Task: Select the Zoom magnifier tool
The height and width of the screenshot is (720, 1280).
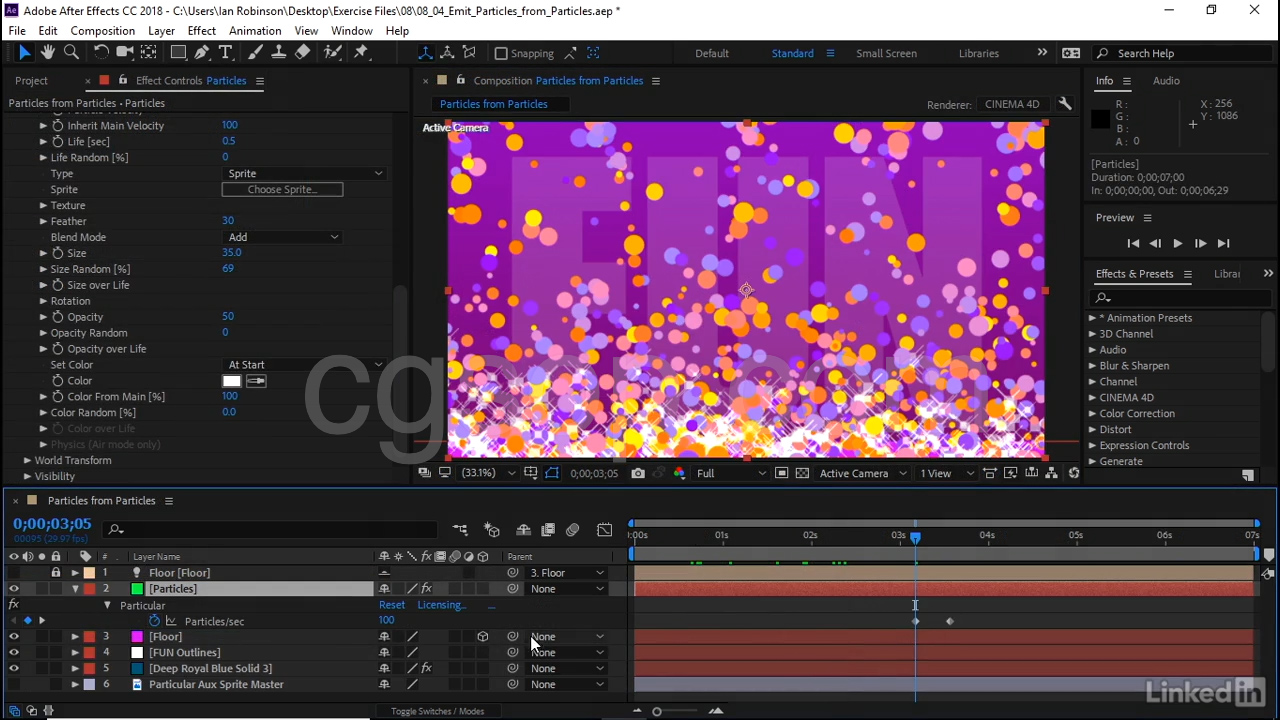Action: [x=72, y=53]
